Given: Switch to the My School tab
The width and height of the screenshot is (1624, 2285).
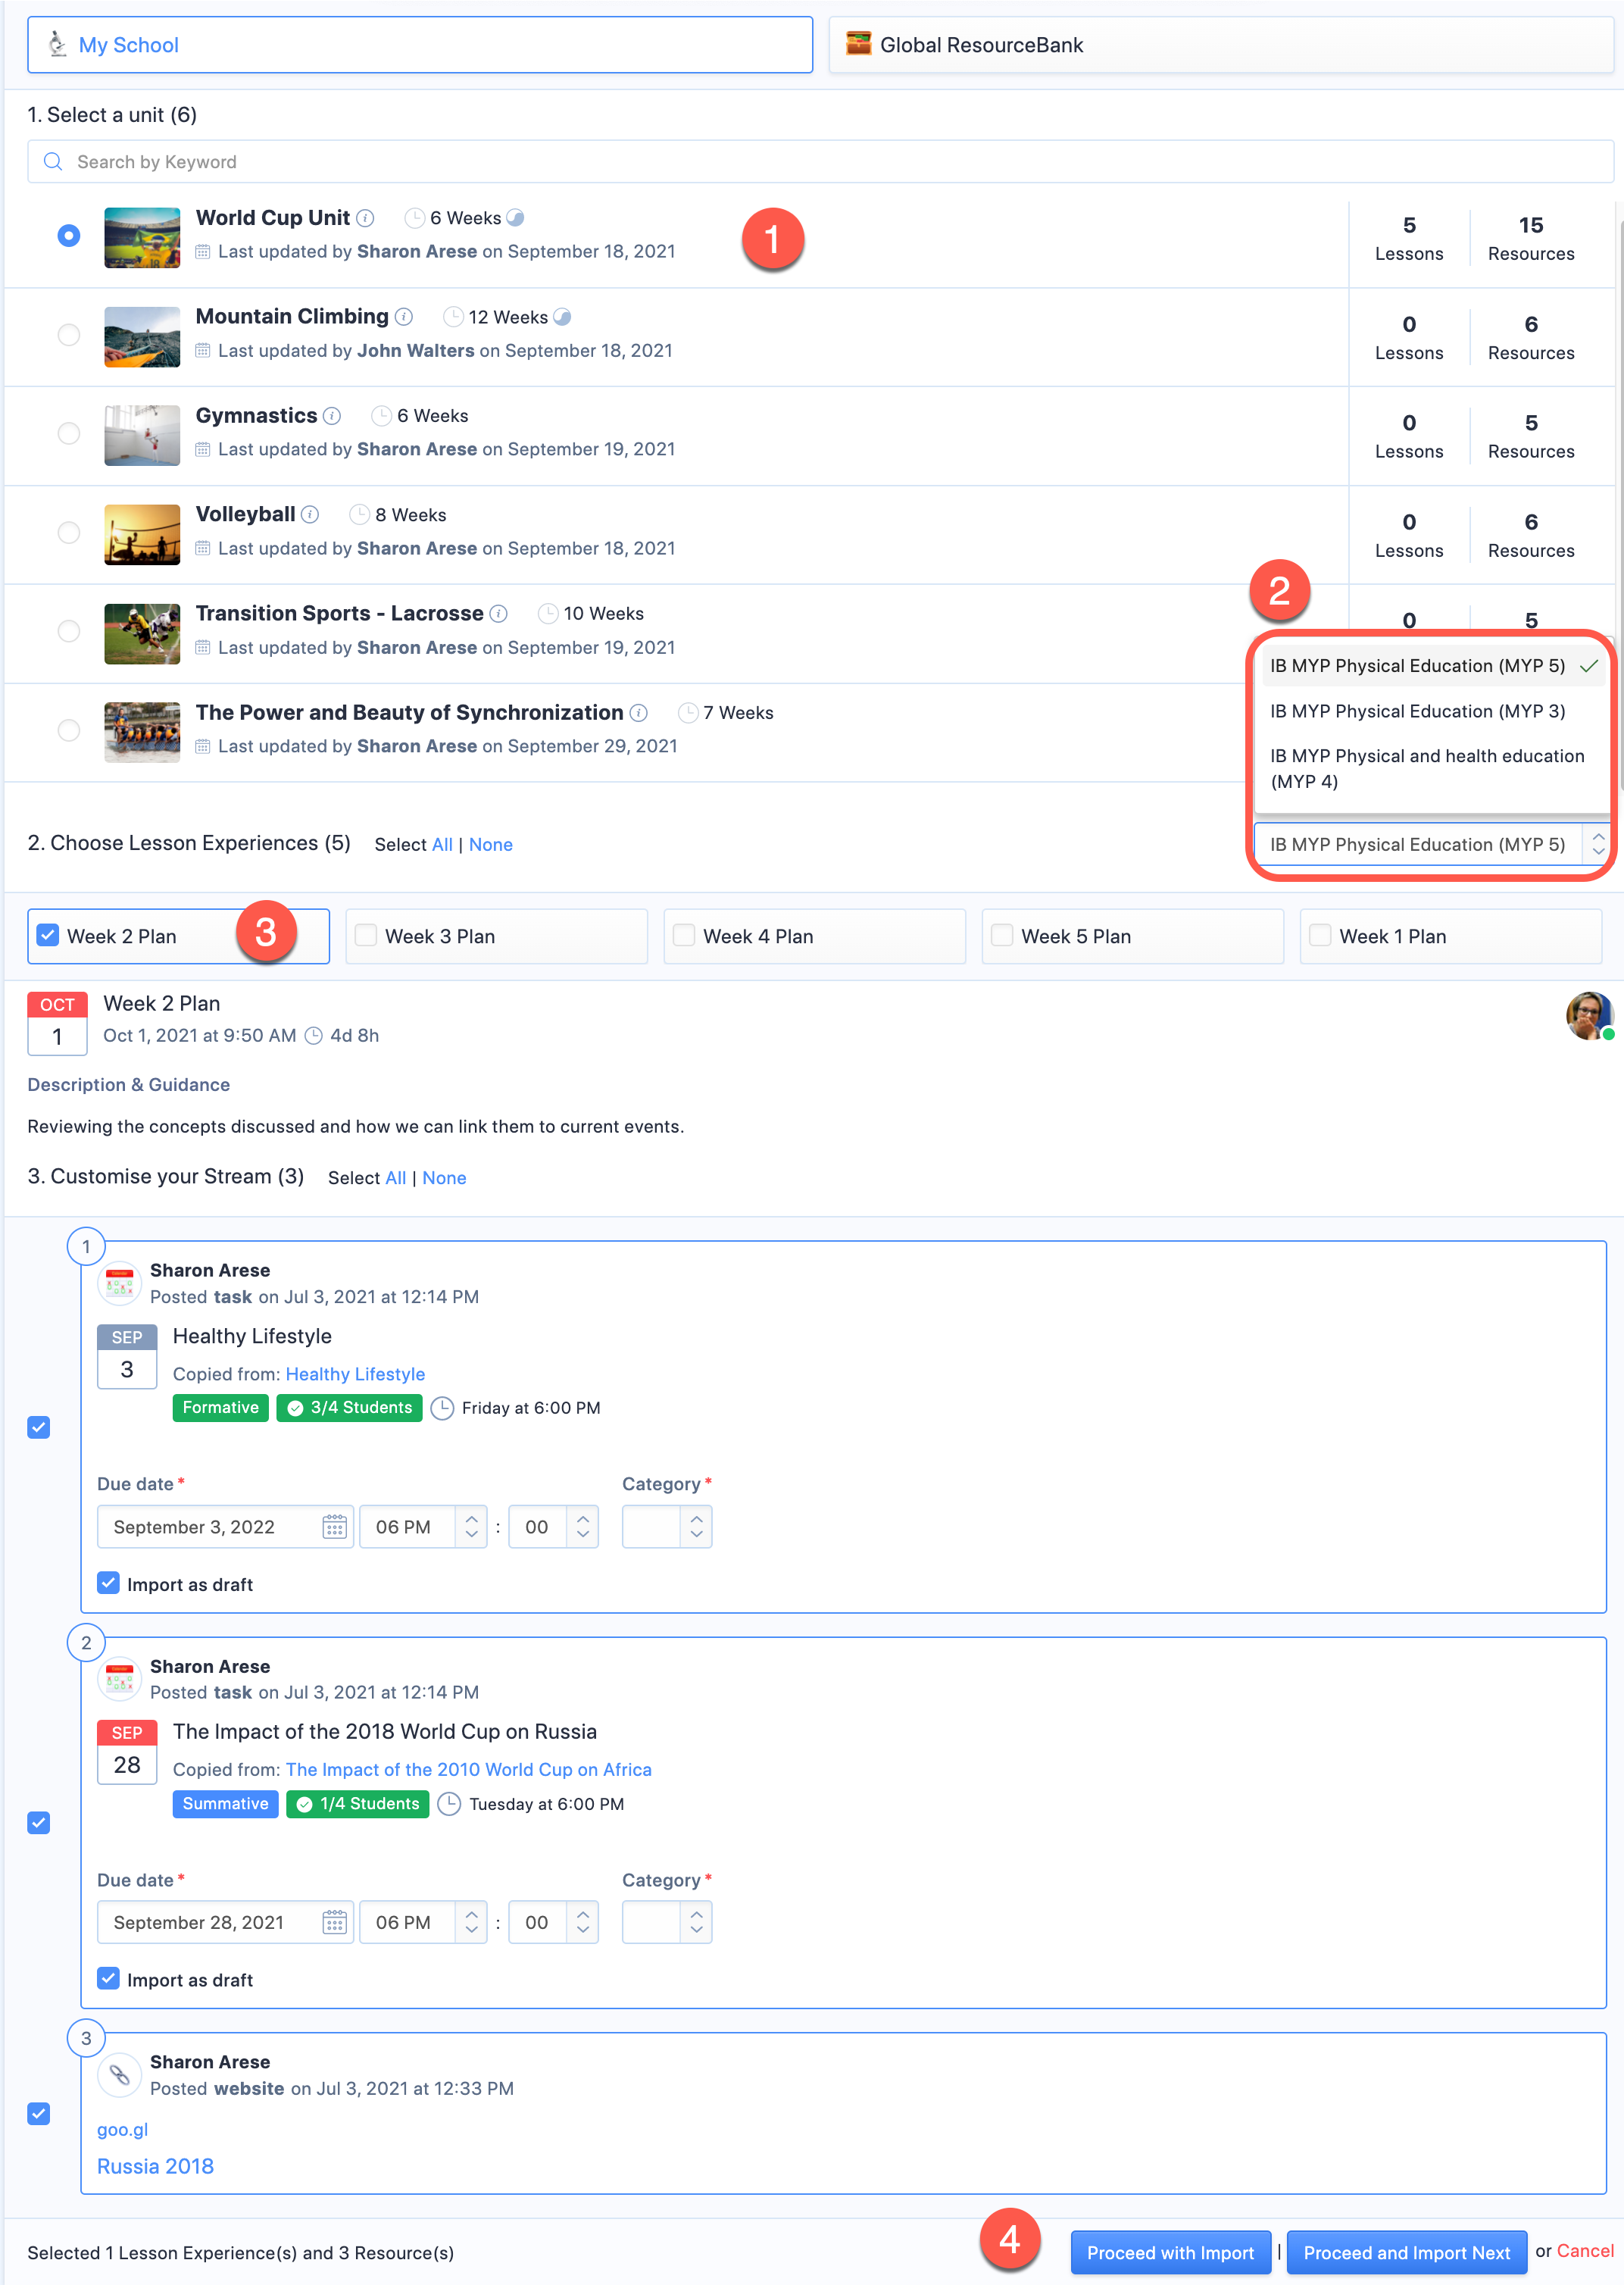Looking at the screenshot, I should 420,45.
